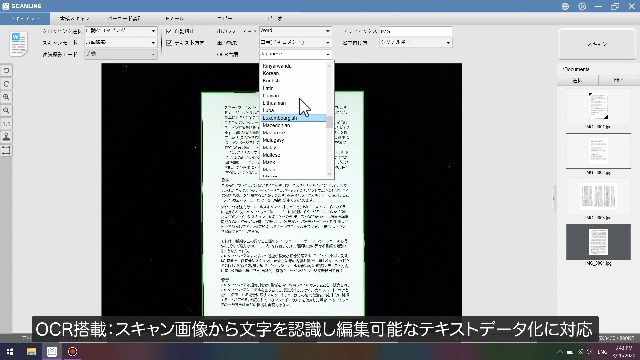Switch to the third tab in tab bar
Image resolution: width=640 pixels, height=360 pixels.
click(x=124, y=19)
